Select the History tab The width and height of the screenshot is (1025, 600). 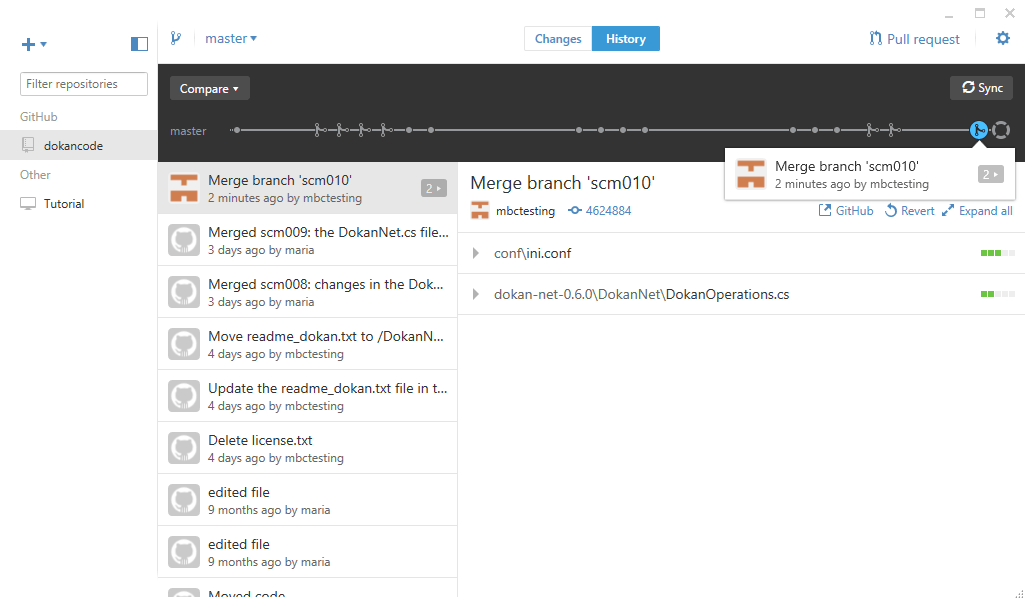click(x=625, y=38)
